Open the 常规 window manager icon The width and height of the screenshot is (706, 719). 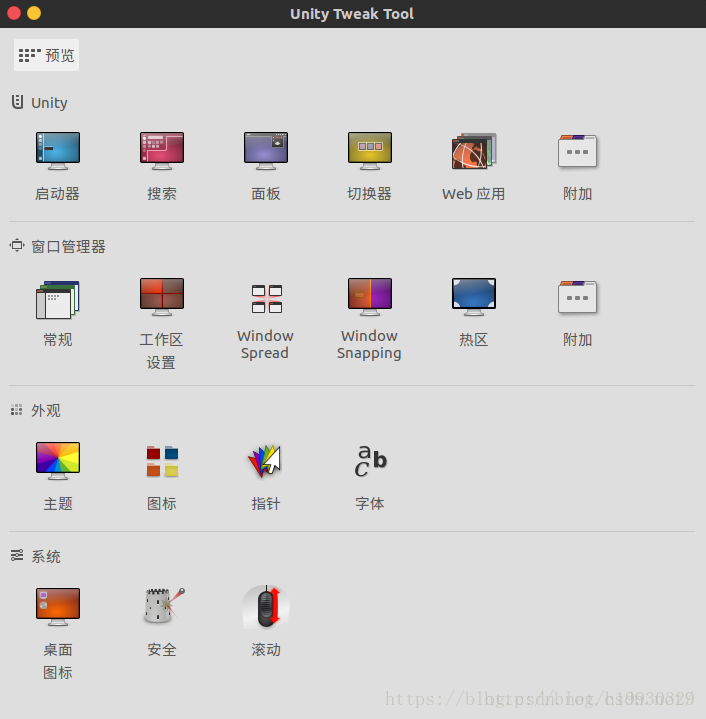(x=58, y=299)
